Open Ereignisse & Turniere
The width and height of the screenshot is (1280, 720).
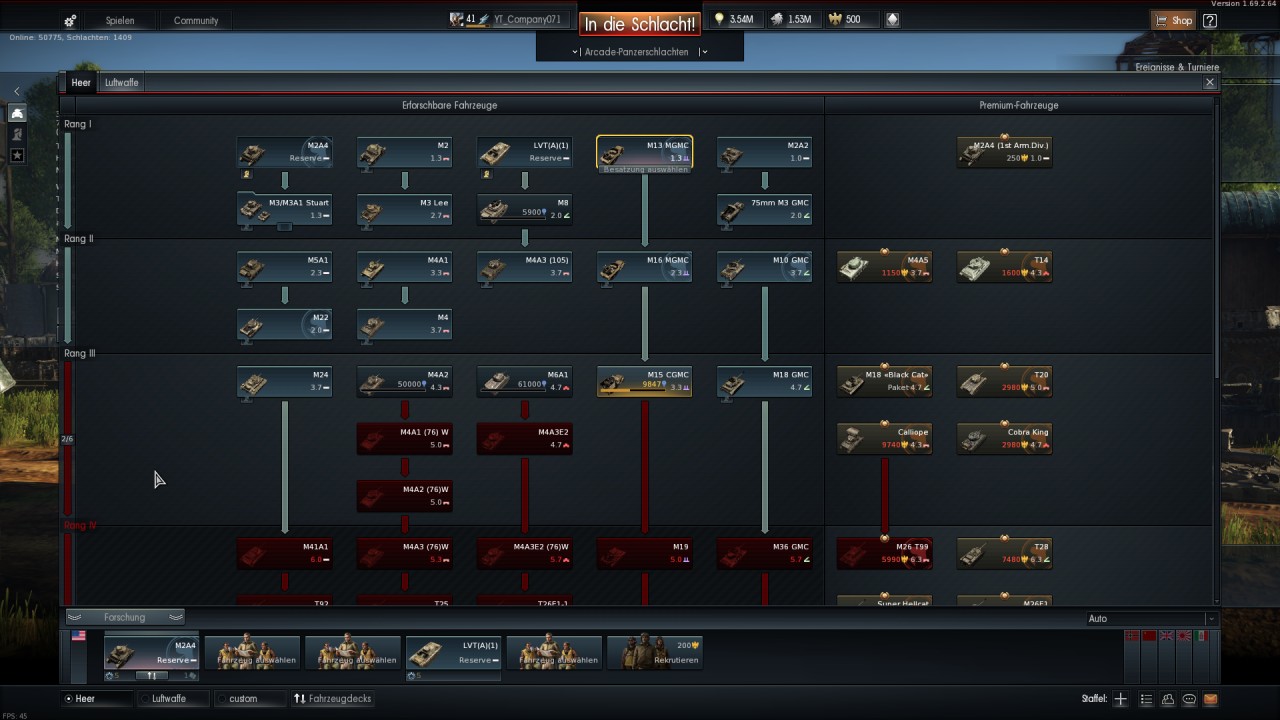click(x=1177, y=67)
